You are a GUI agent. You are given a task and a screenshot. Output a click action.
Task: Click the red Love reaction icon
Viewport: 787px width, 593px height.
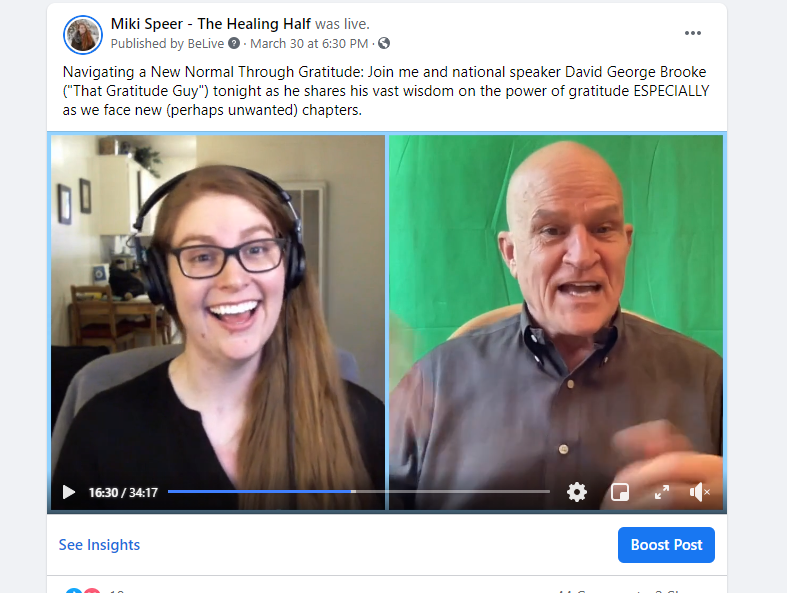click(92, 590)
